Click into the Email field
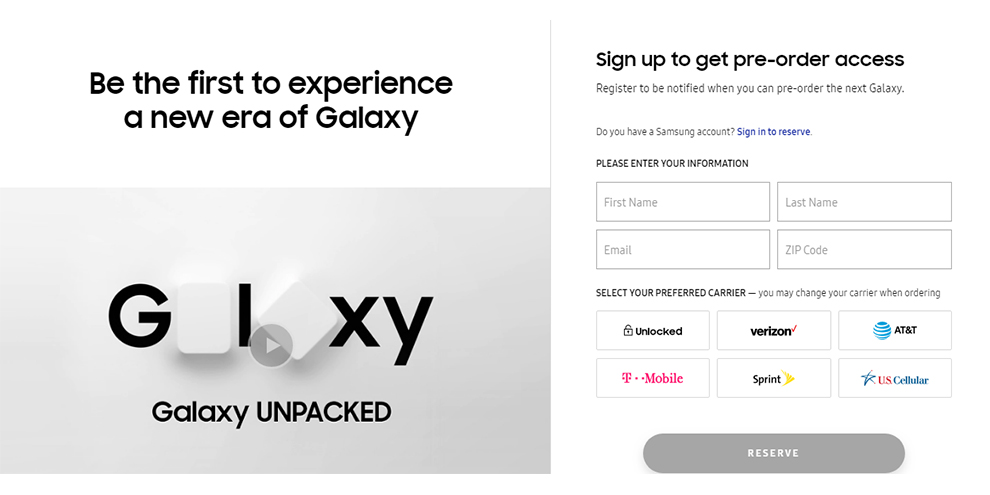Image resolution: width=990 pixels, height=495 pixels. 683,249
